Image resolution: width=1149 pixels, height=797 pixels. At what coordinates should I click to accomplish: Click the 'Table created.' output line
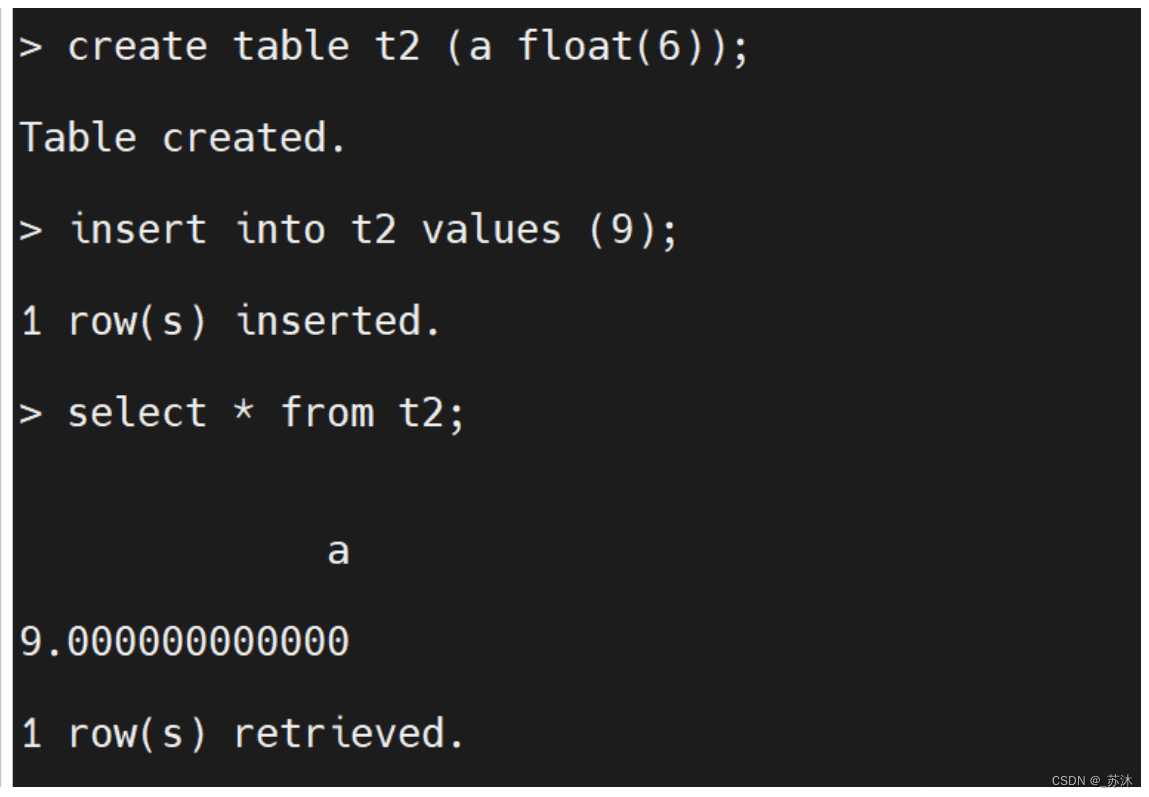click(x=182, y=137)
